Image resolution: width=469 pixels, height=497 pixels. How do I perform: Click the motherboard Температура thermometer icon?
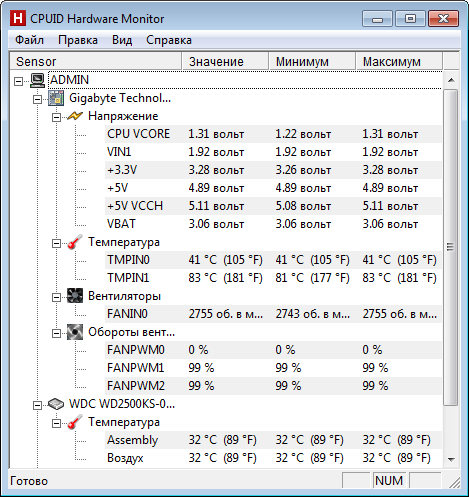pos(75,242)
